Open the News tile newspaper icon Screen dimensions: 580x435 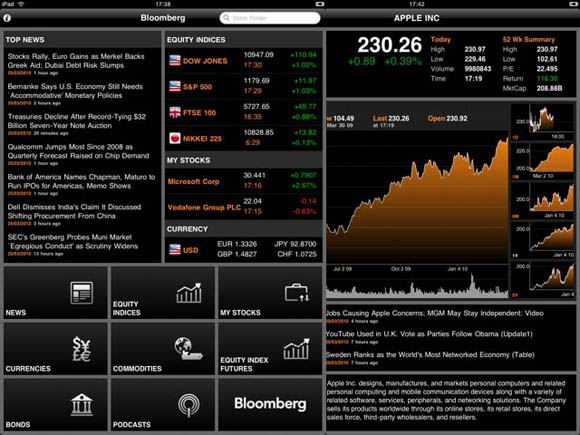[x=82, y=293]
